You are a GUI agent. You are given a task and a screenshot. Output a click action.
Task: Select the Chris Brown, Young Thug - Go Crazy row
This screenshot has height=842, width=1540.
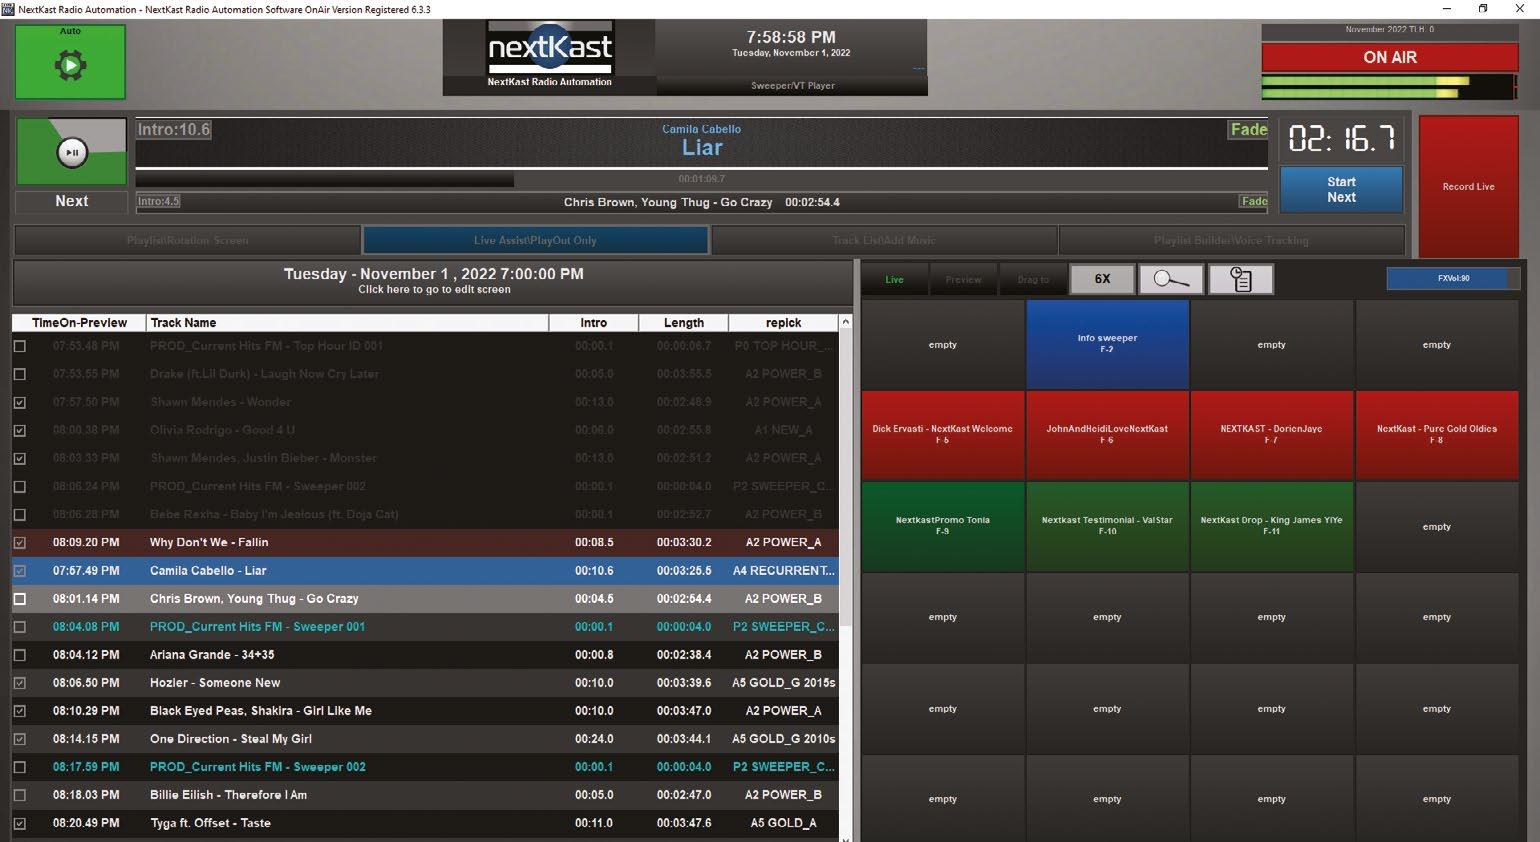coord(425,599)
